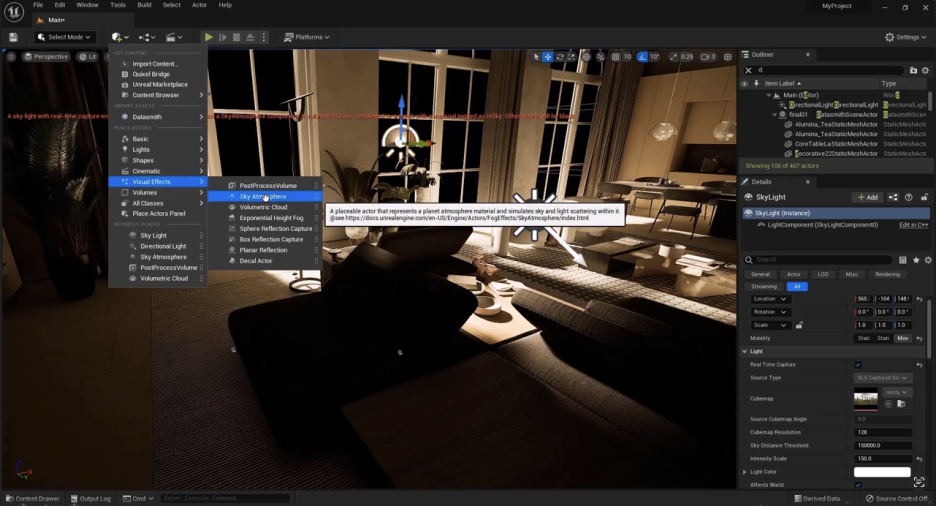Screen dimensions: 936x506
Task: Toggle grid snapping icon
Action: [615, 57]
